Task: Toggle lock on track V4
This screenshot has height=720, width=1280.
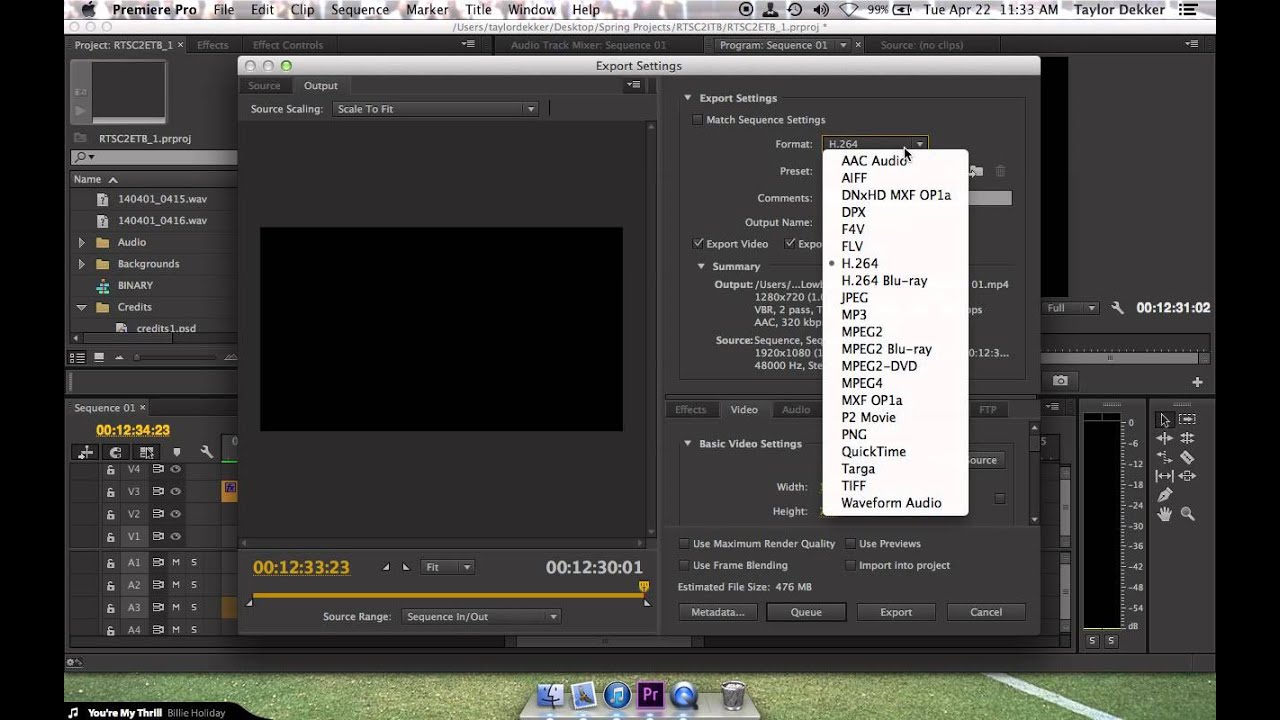Action: pyautogui.click(x=111, y=469)
